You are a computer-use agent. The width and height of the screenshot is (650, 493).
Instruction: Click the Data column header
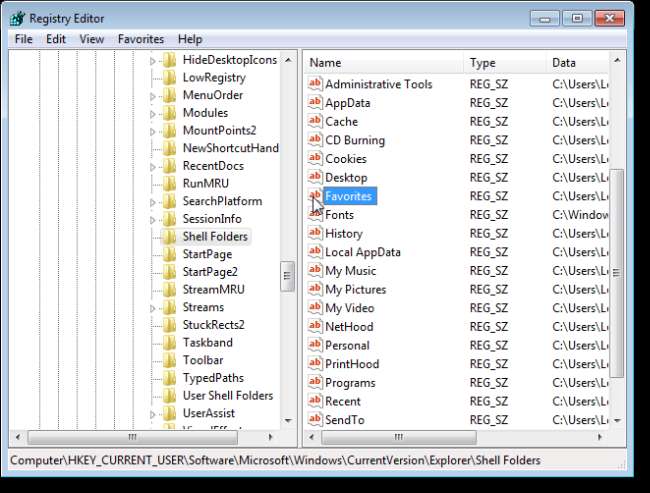pyautogui.click(x=577, y=63)
